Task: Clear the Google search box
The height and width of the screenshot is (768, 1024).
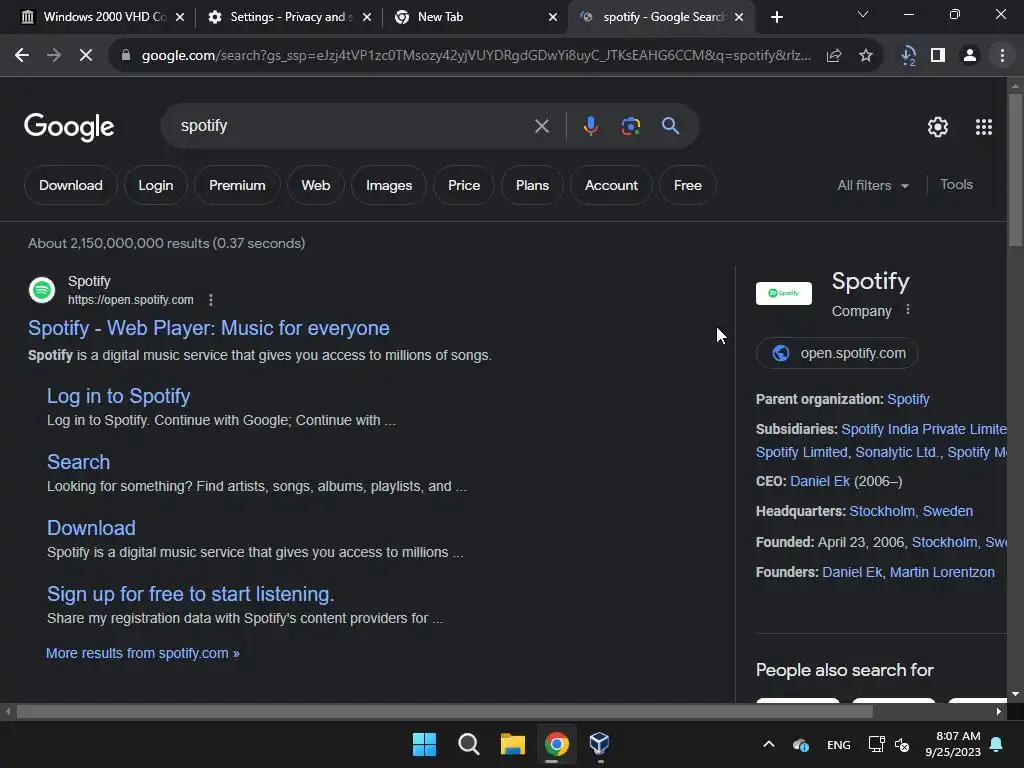Action: pos(542,126)
